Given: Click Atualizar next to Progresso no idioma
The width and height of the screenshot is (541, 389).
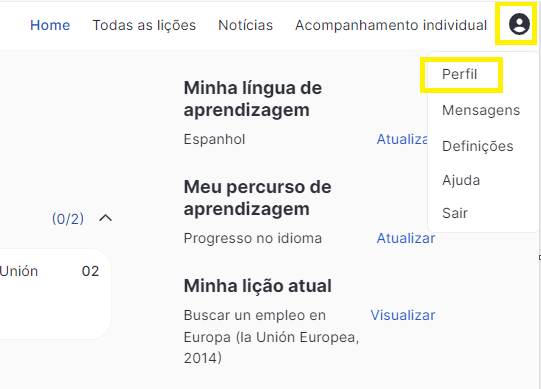Looking at the screenshot, I should click(406, 238).
